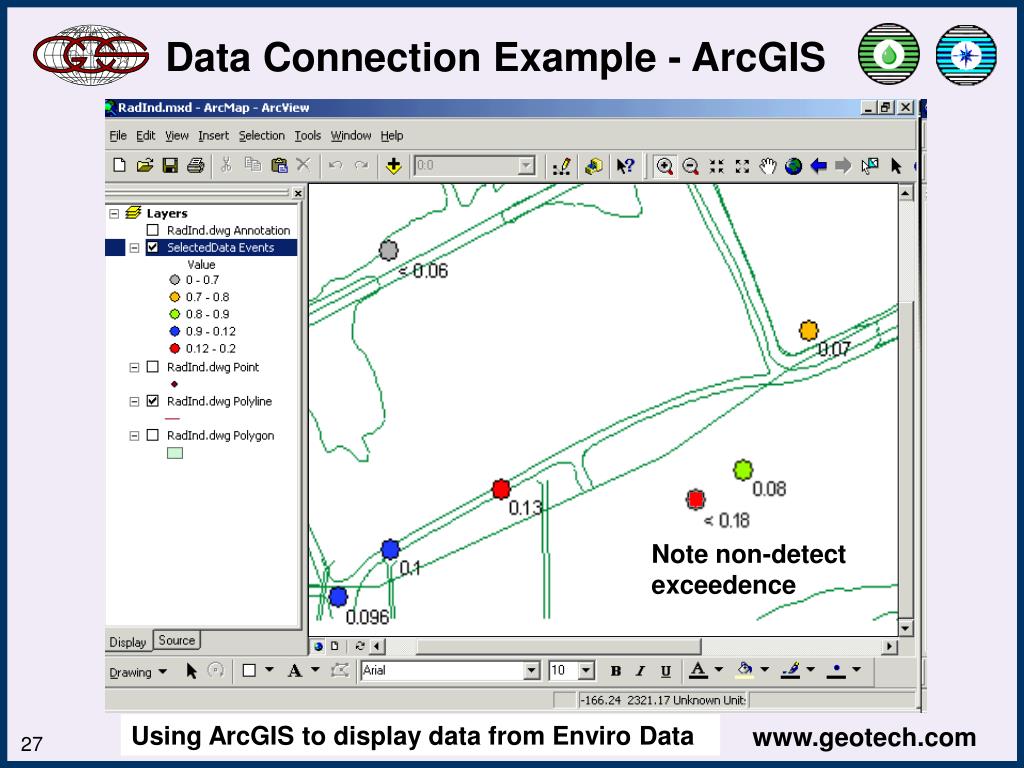Select the Zoom In tool
Screen dimensions: 1024x768
point(665,167)
